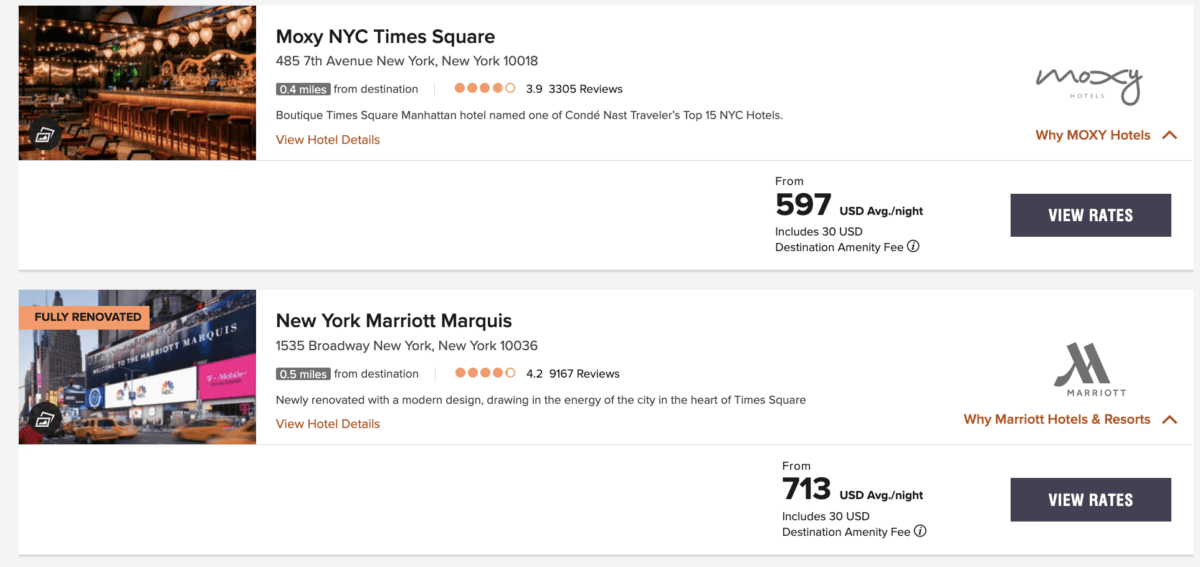The image size is (1200, 567).
Task: Open View Hotel Details for Moxy
Action: click(328, 140)
